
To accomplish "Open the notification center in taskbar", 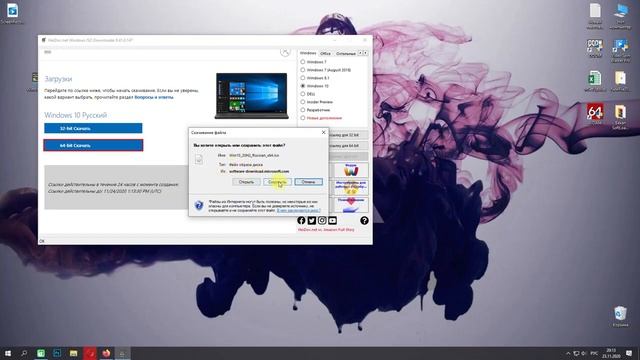I will (x=629, y=353).
